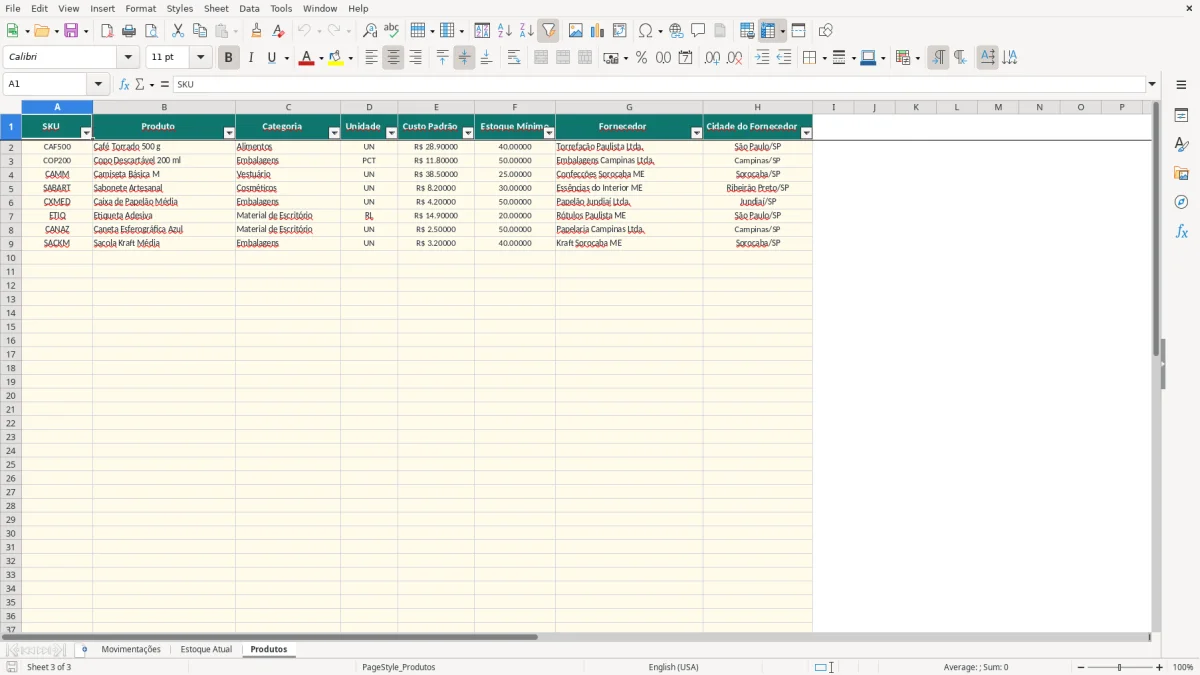
Task: Click the zoom out minus button
Action: click(1081, 667)
